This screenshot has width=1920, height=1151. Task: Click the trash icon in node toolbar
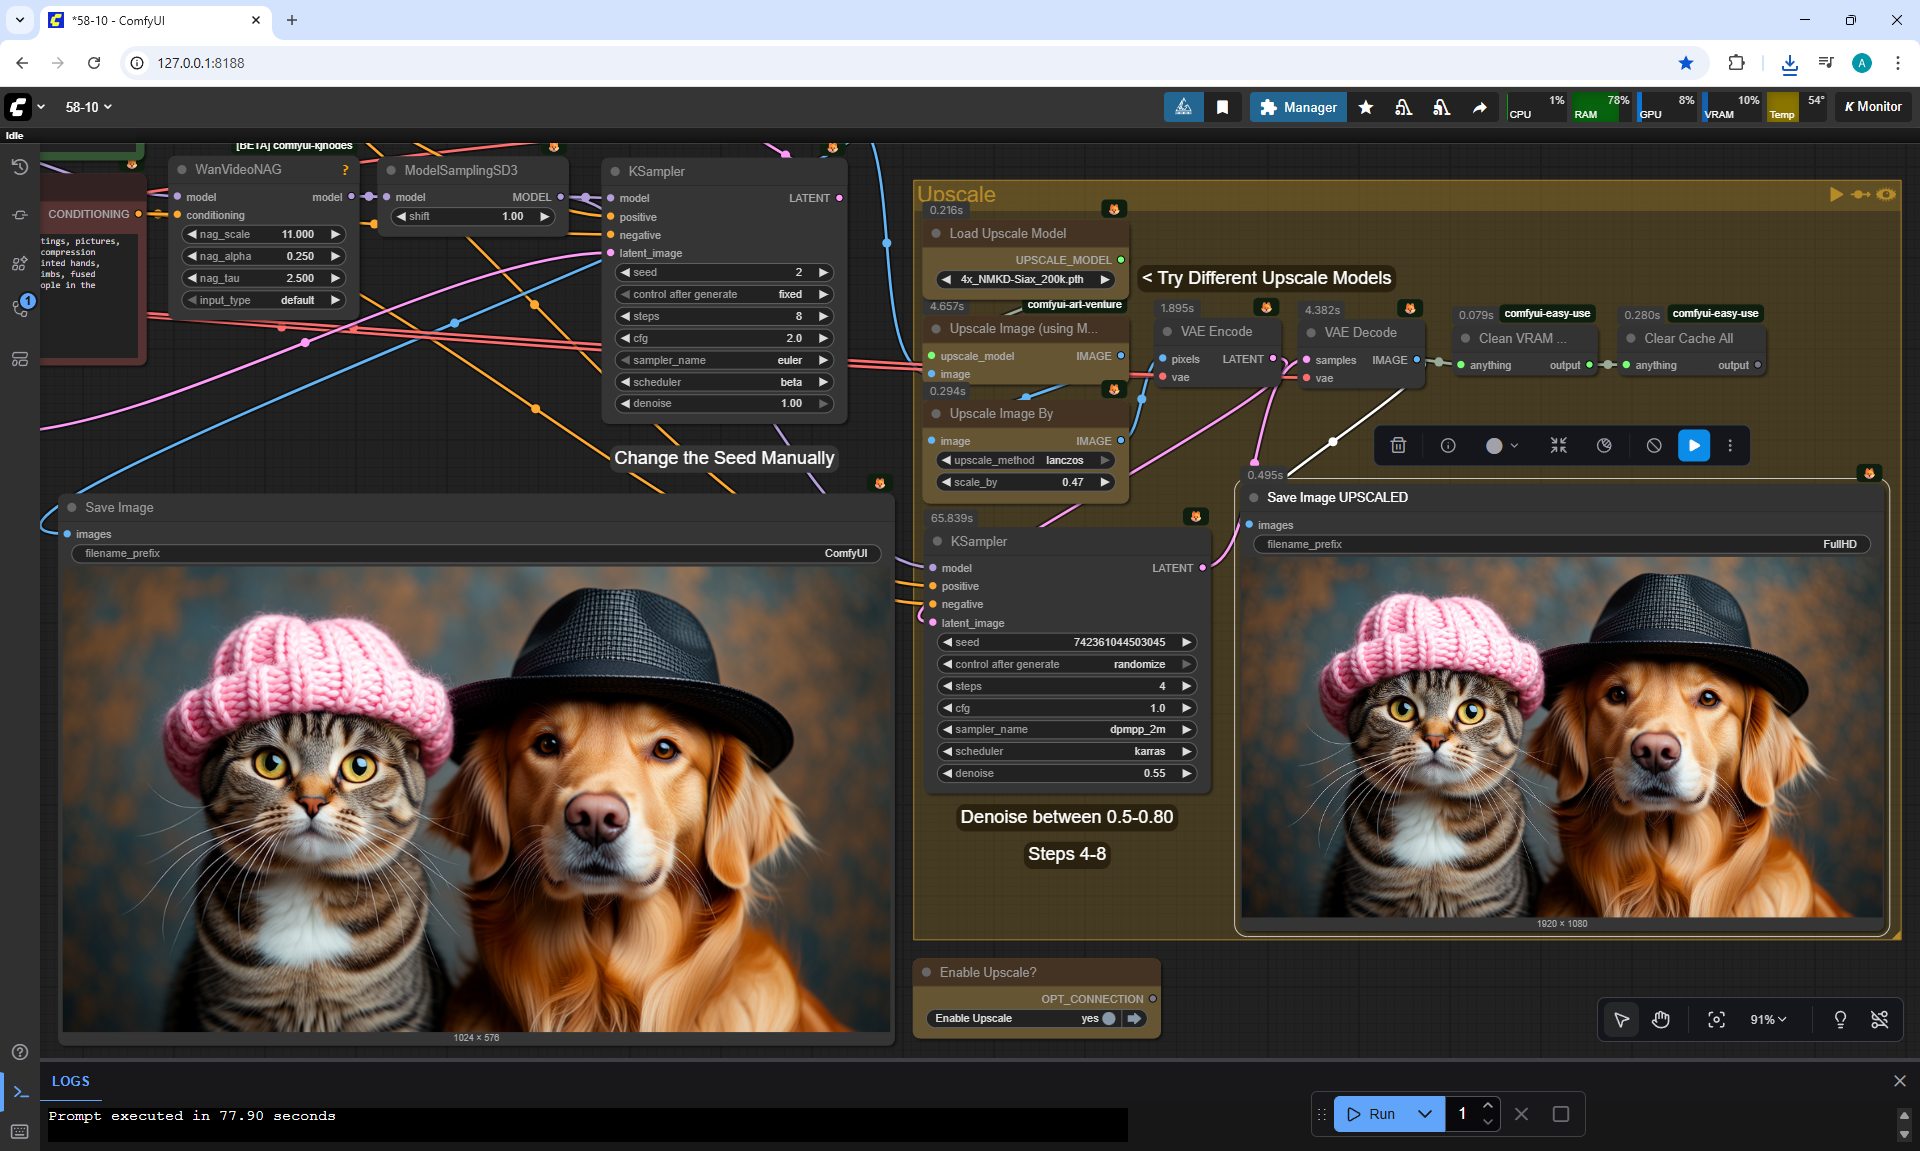coord(1398,446)
